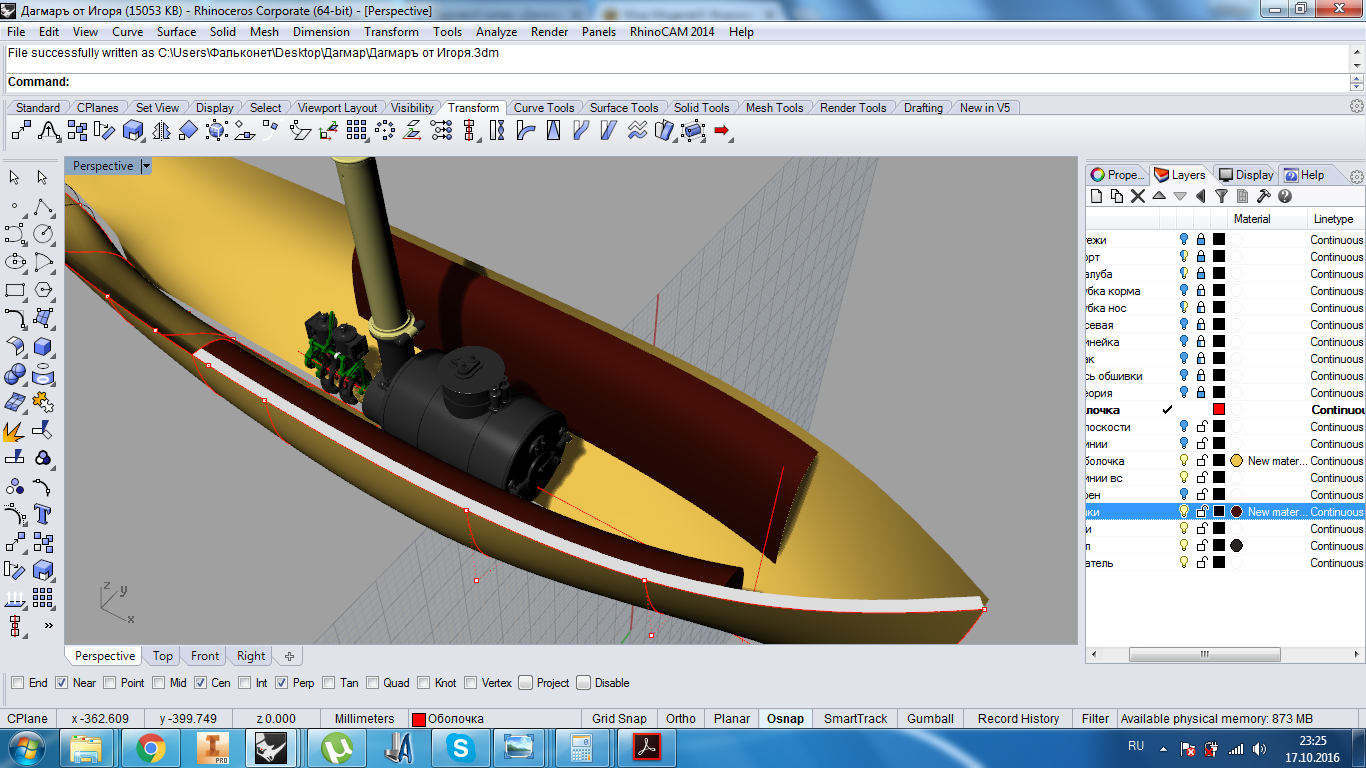Enable the Mid osnap checkbox
The height and width of the screenshot is (768, 1366).
click(159, 683)
